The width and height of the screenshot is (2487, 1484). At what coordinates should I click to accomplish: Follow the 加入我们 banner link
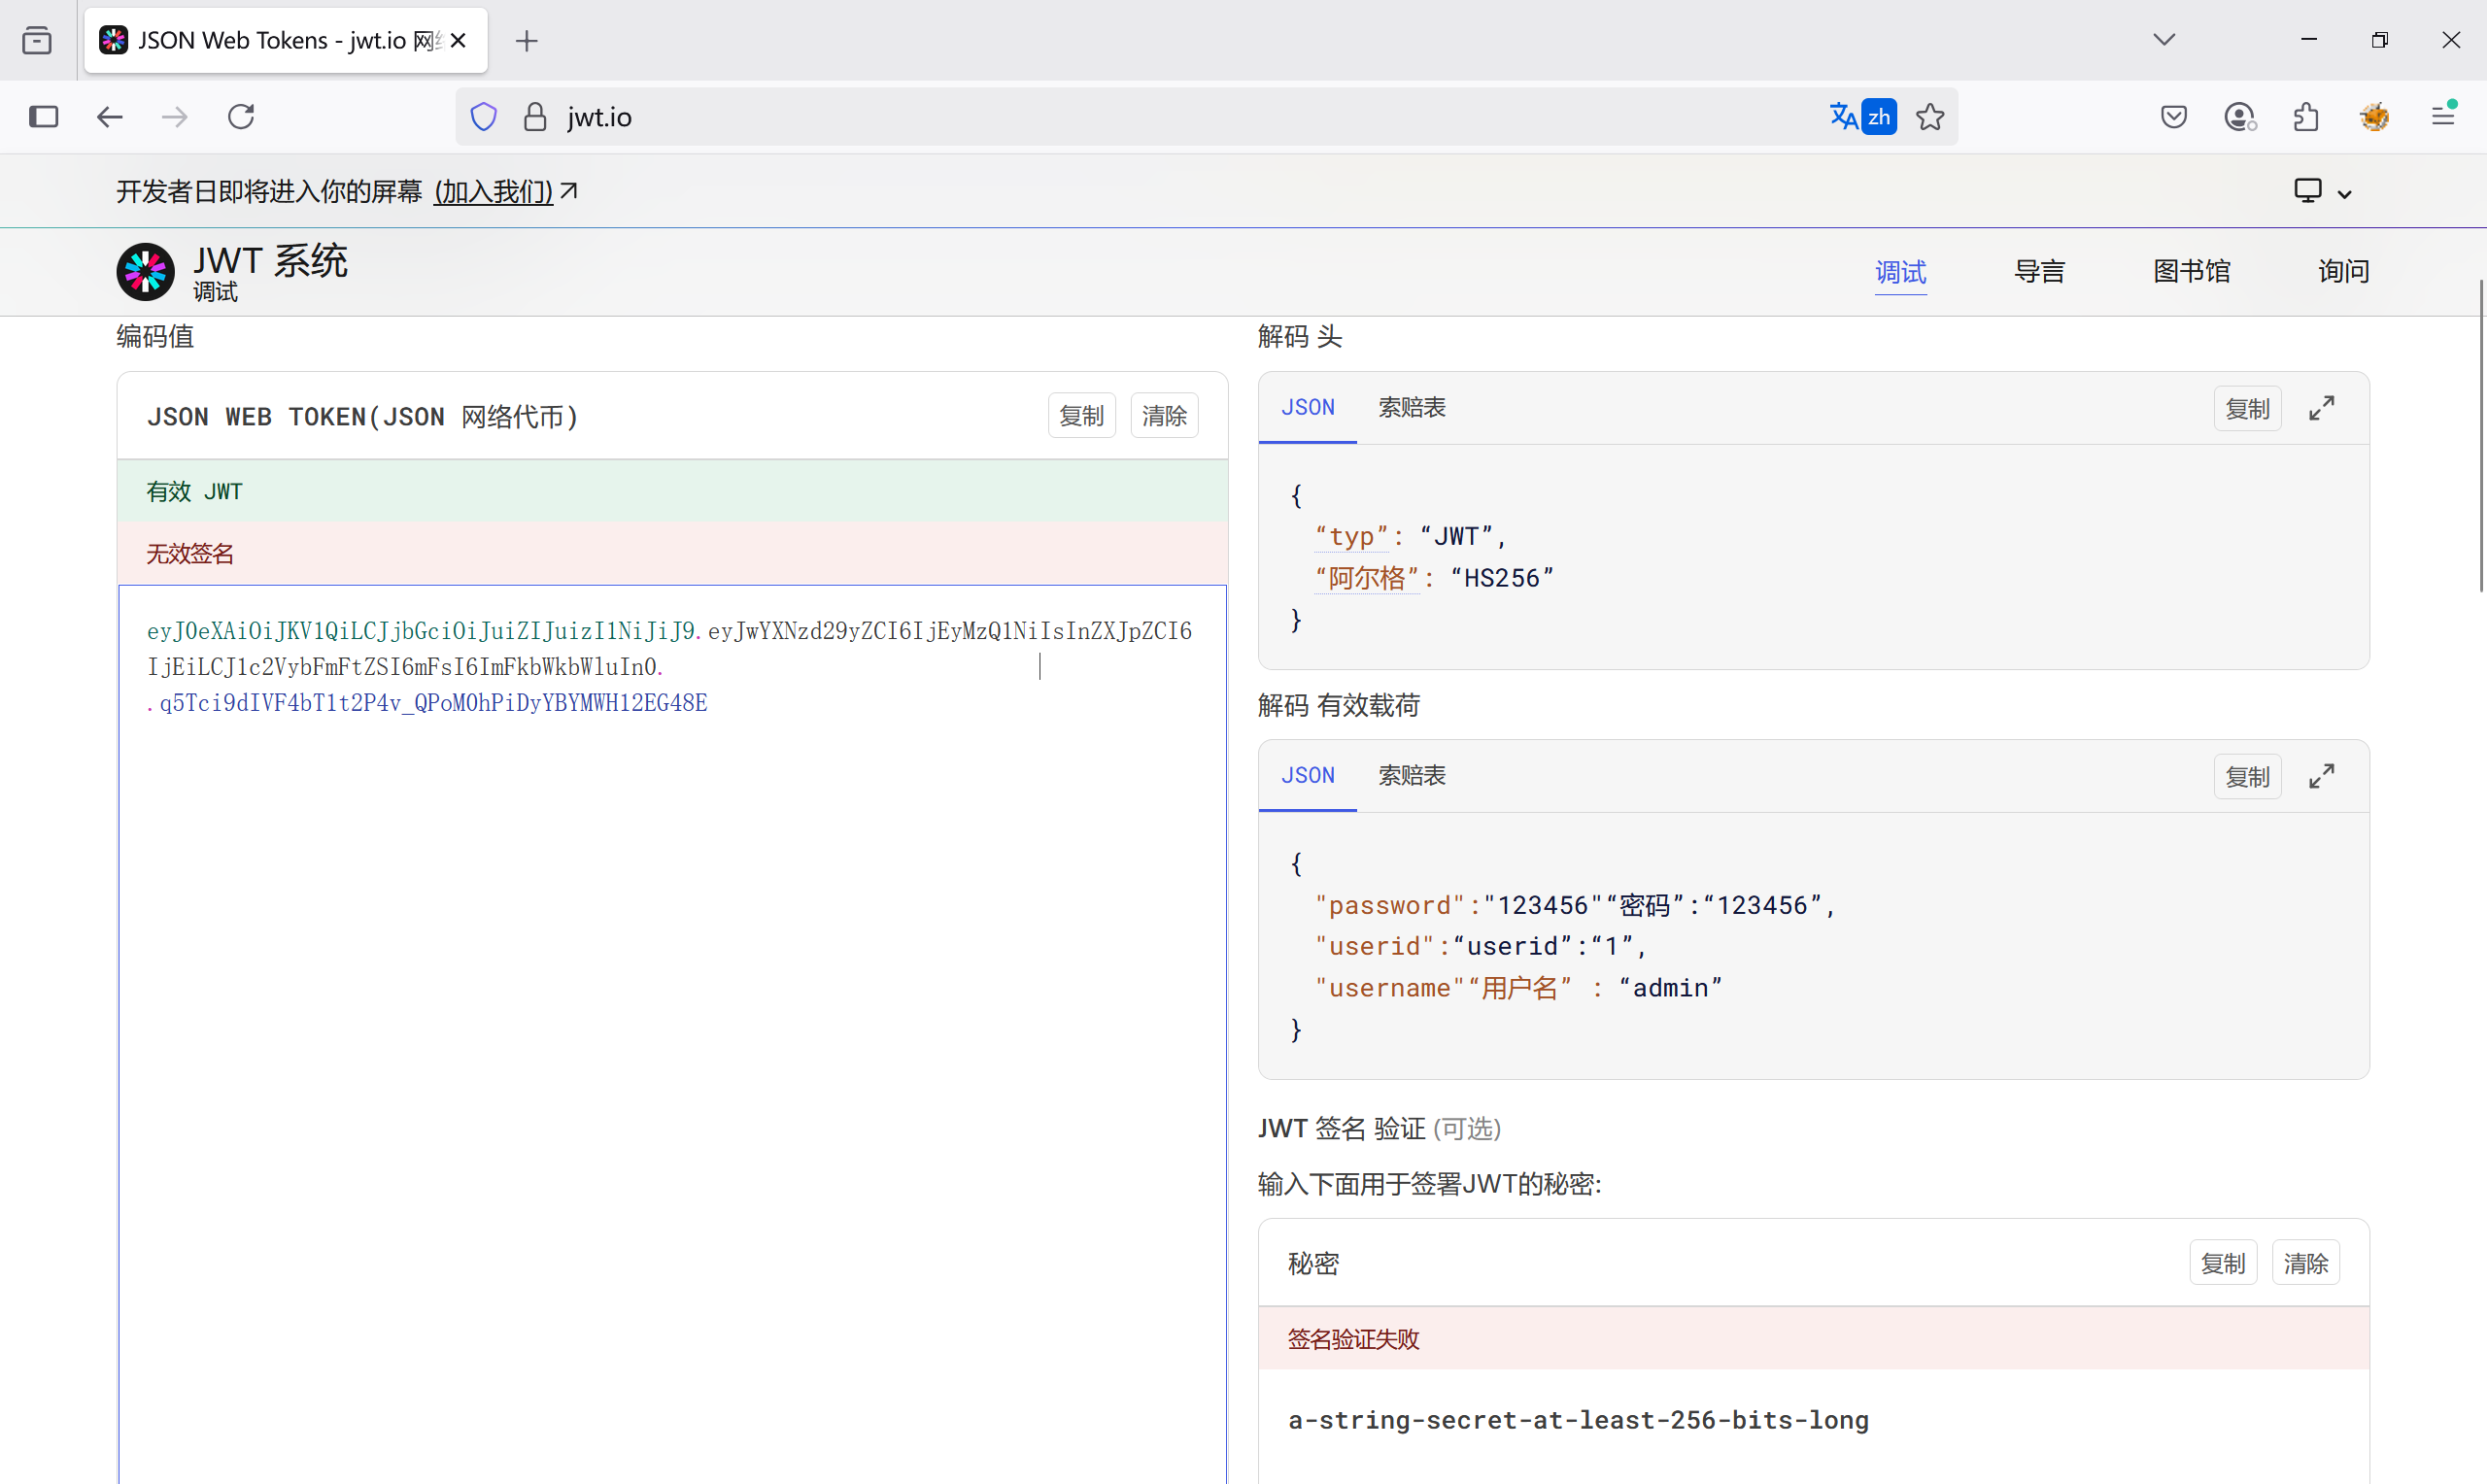click(x=493, y=191)
